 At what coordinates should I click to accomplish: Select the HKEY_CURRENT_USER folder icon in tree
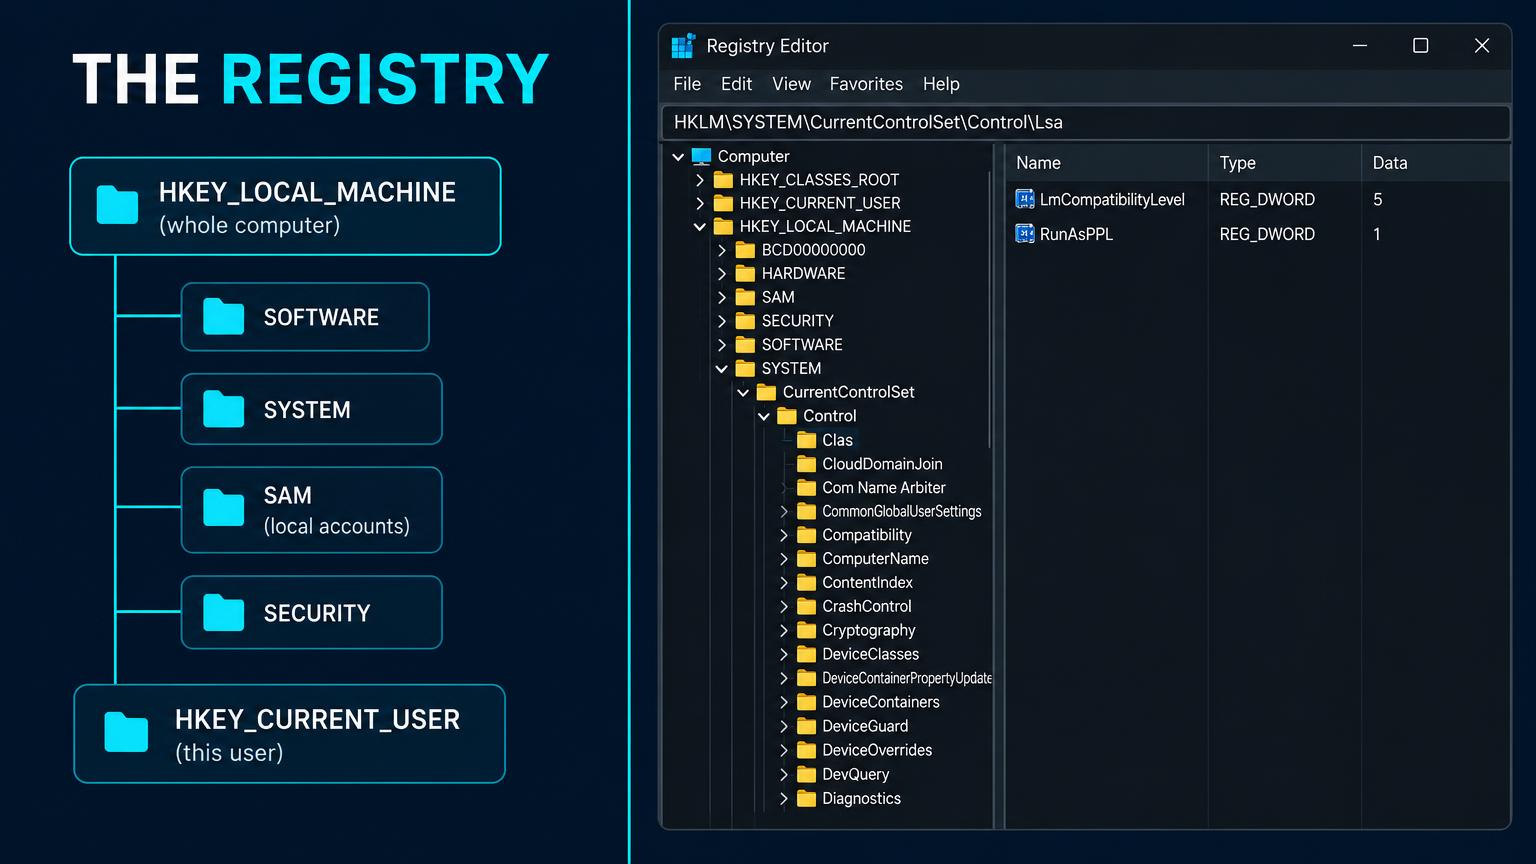724,203
